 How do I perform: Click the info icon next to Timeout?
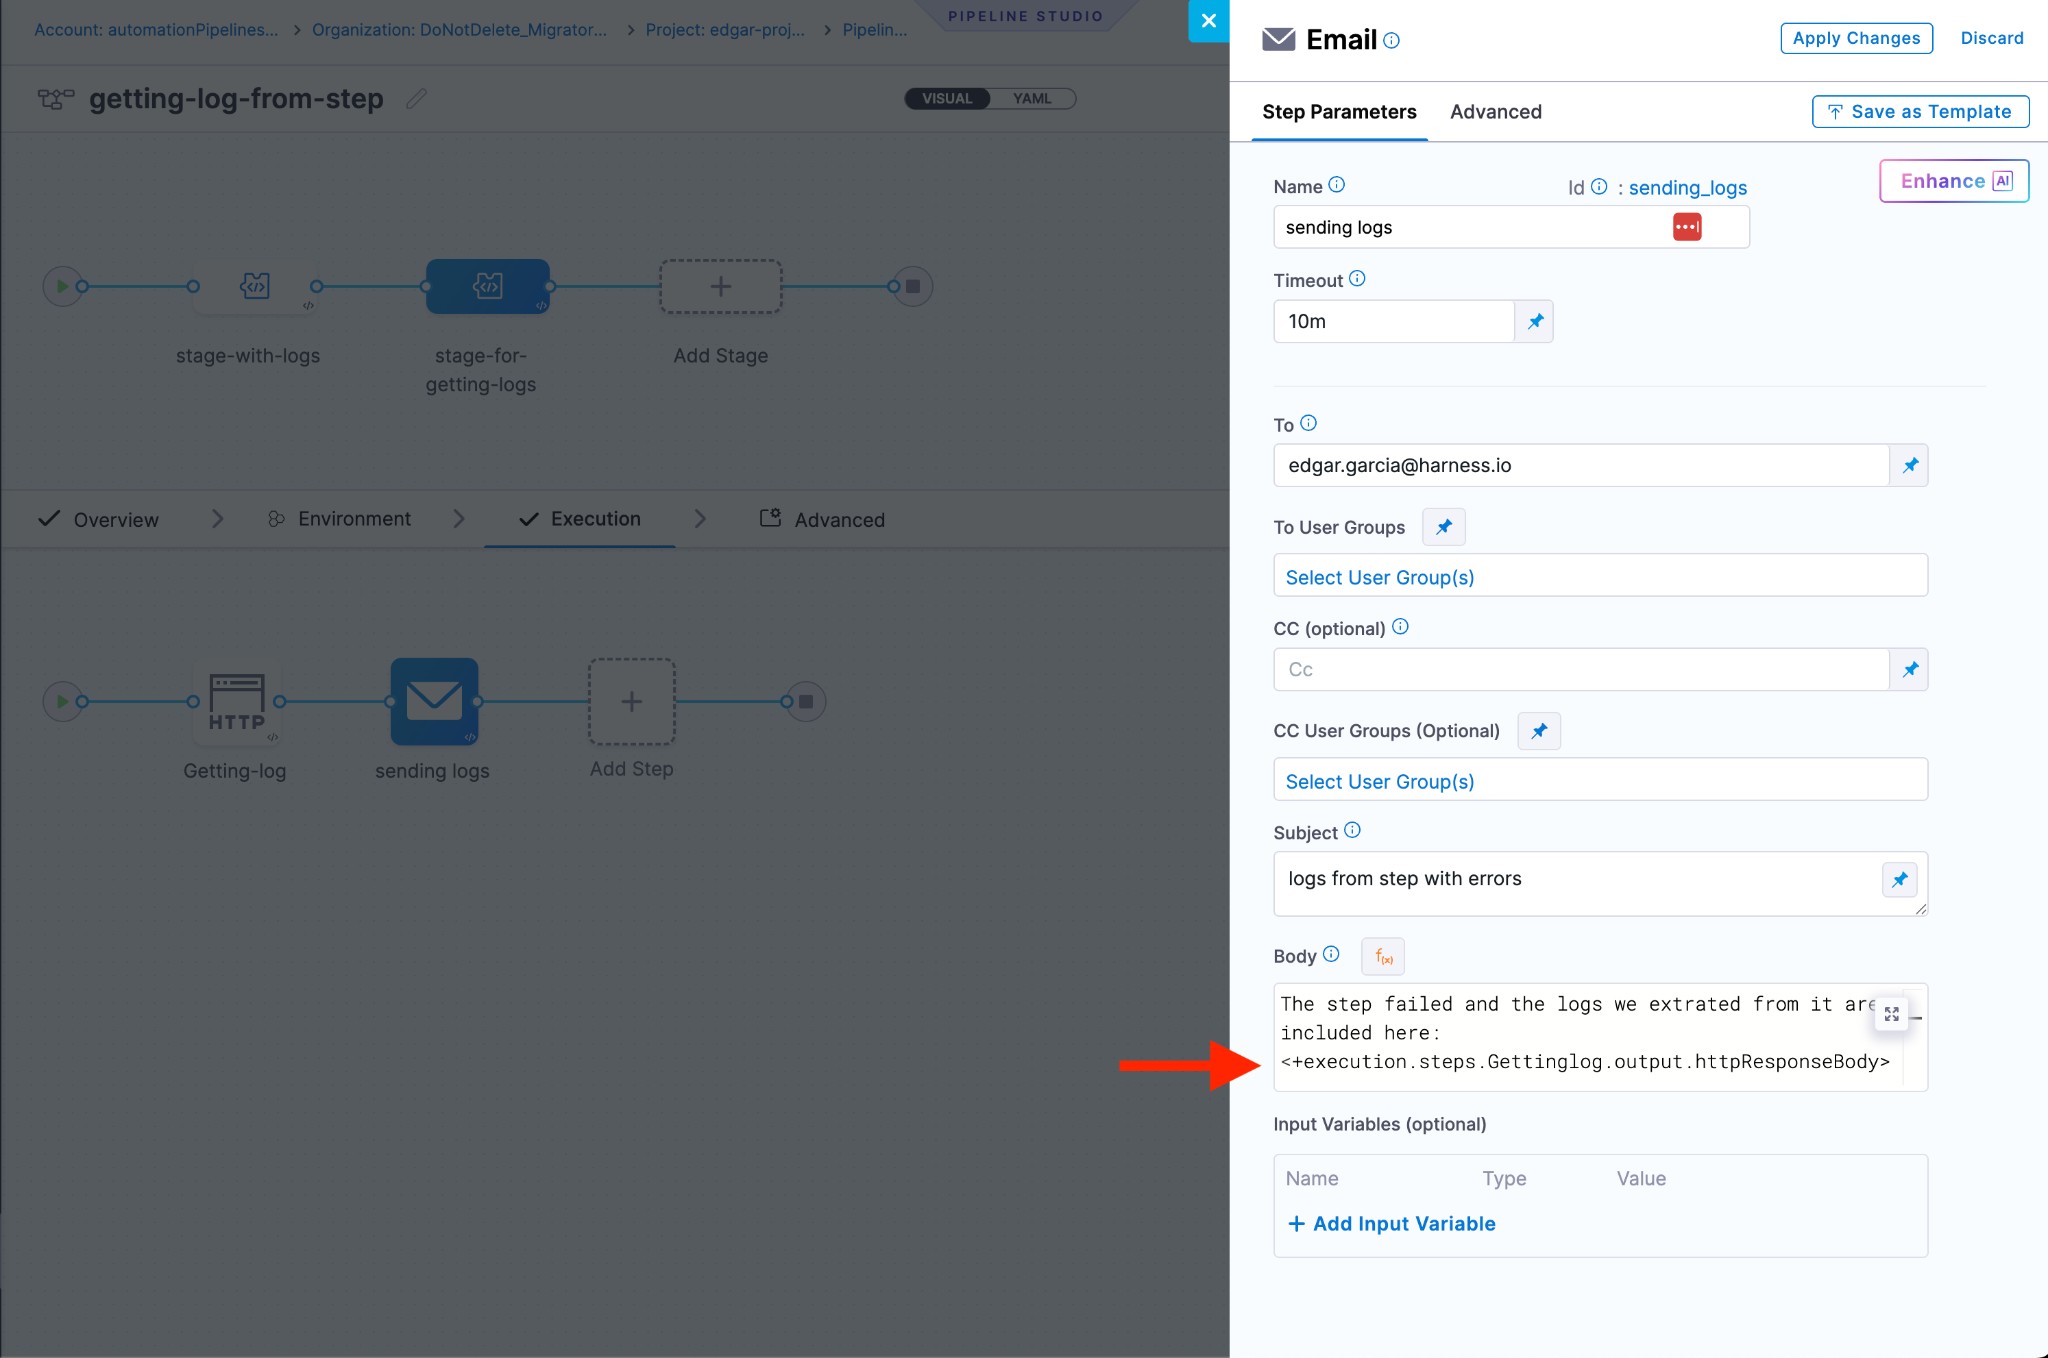1357,279
